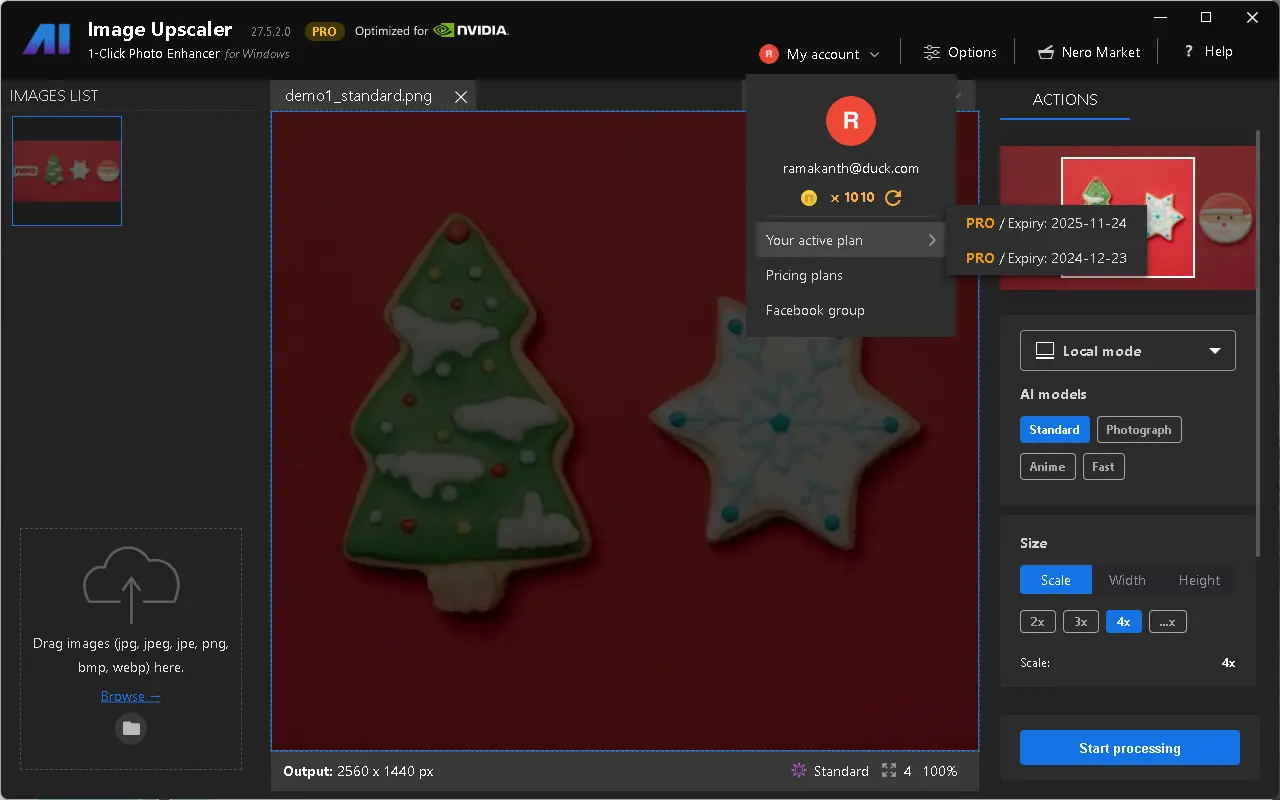
Task: Click the refresh credits icon
Action: [893, 198]
